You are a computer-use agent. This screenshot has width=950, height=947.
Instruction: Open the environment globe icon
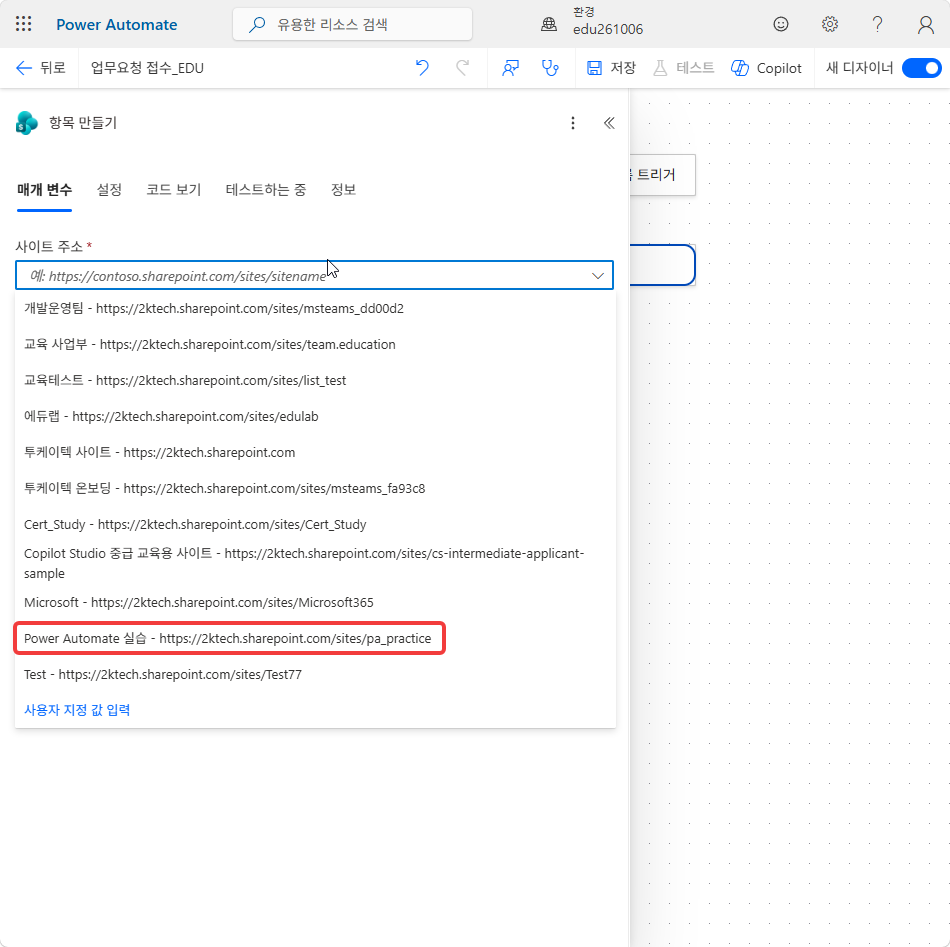pyautogui.click(x=549, y=24)
